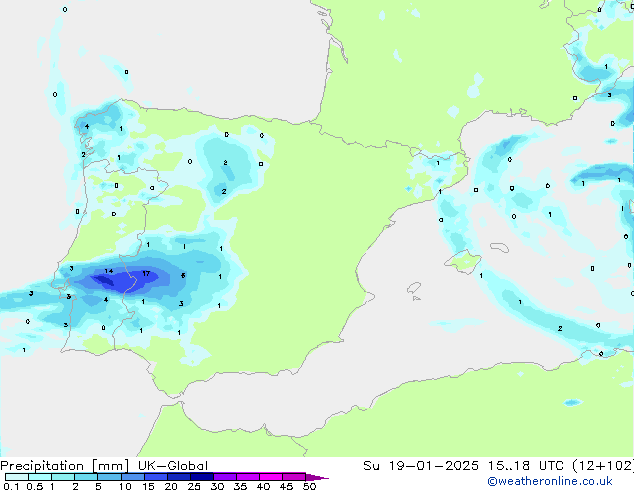Click the 5–10 mm legend color box
The image size is (634, 490).
[x=109, y=477]
